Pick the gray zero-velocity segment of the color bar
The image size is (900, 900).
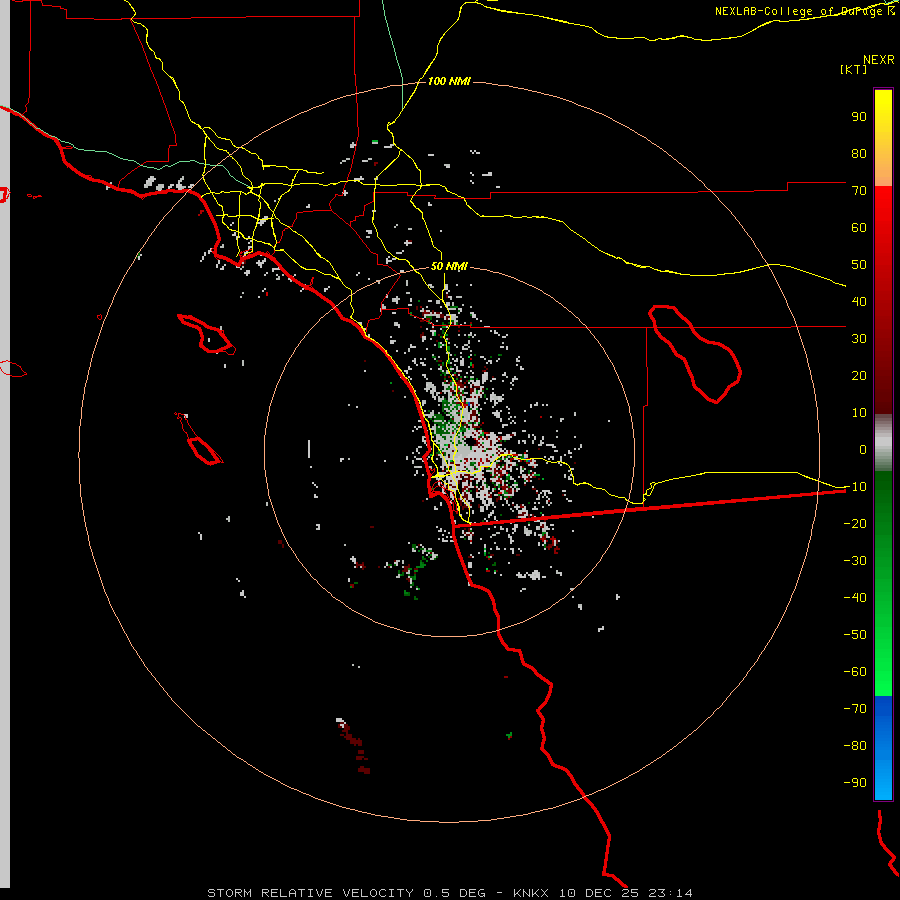coord(883,443)
